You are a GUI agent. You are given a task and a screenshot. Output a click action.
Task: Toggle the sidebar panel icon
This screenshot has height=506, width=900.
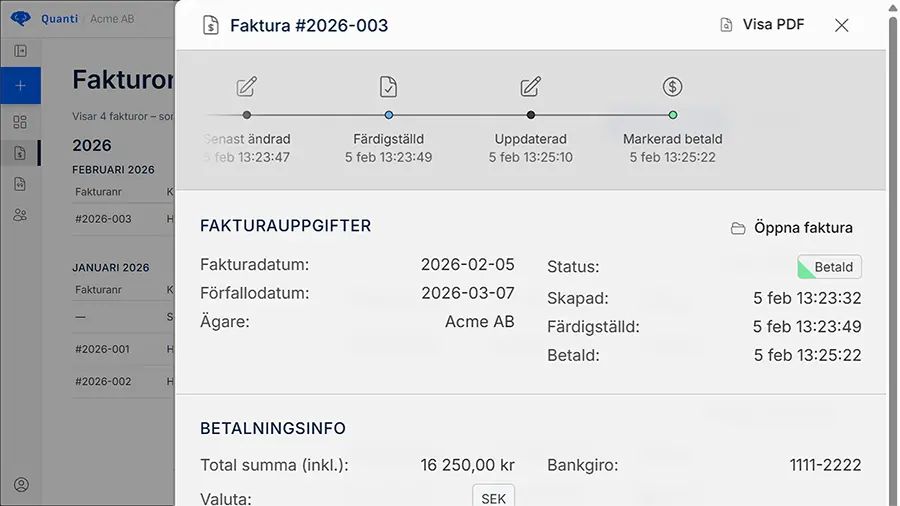tap(20, 51)
